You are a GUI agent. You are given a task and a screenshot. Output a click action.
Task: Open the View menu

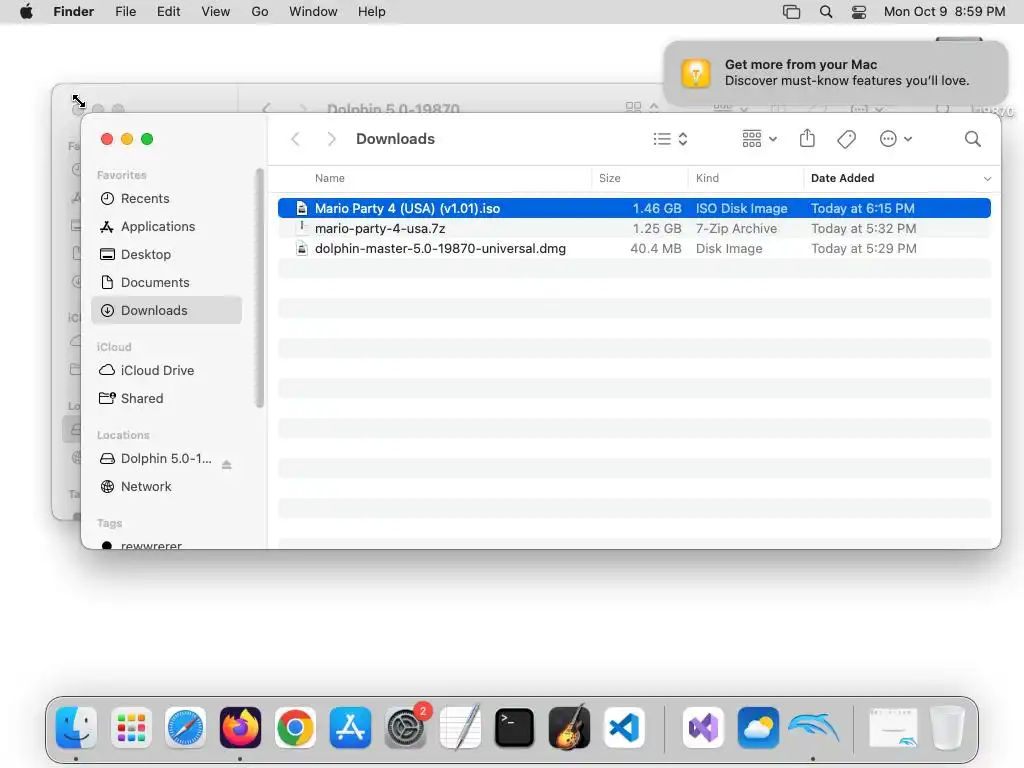tap(216, 12)
